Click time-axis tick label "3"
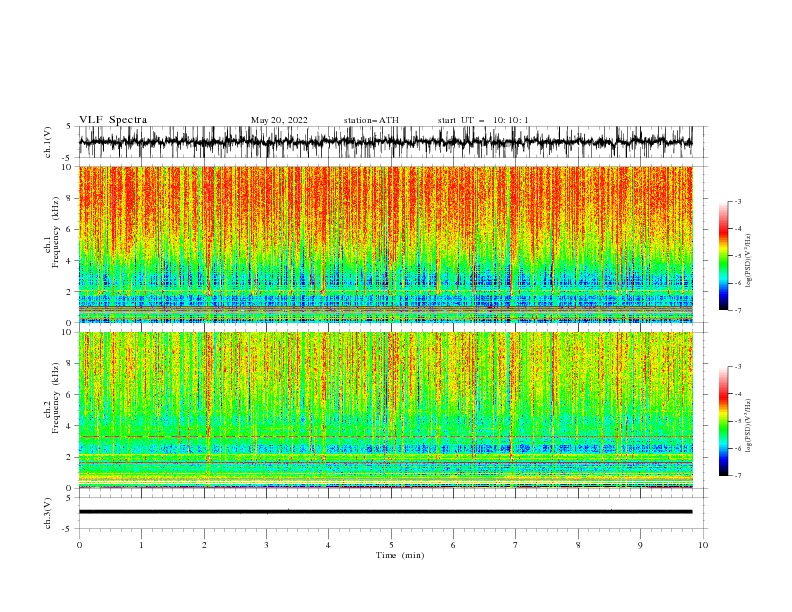Viewport: 792px width, 612px height. [266, 545]
